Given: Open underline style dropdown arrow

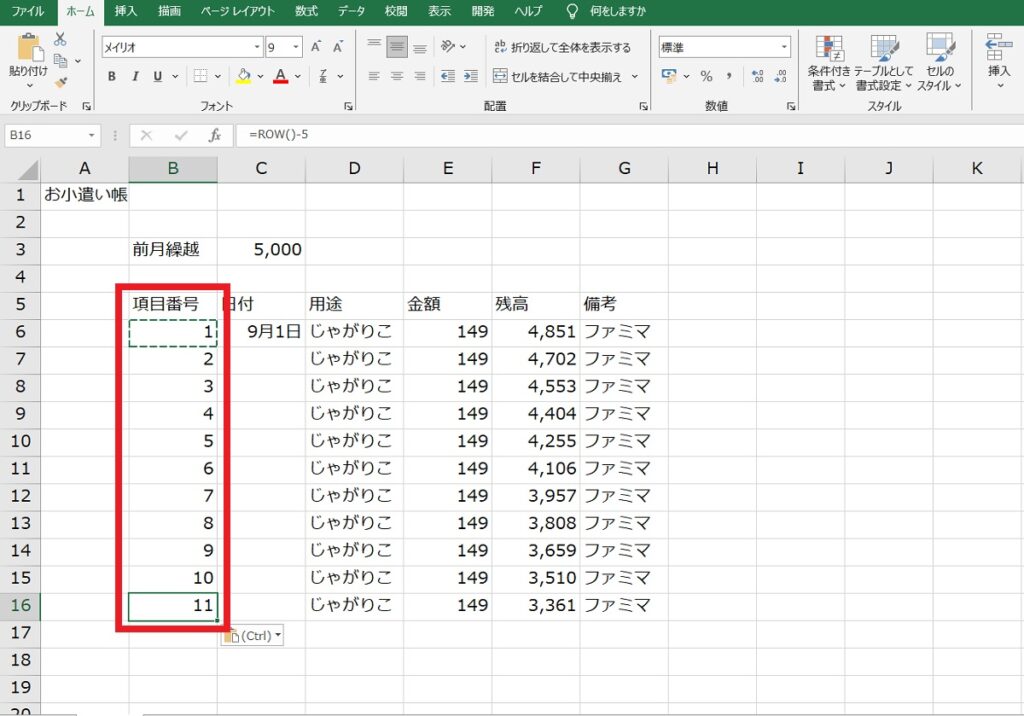Looking at the screenshot, I should pos(175,76).
